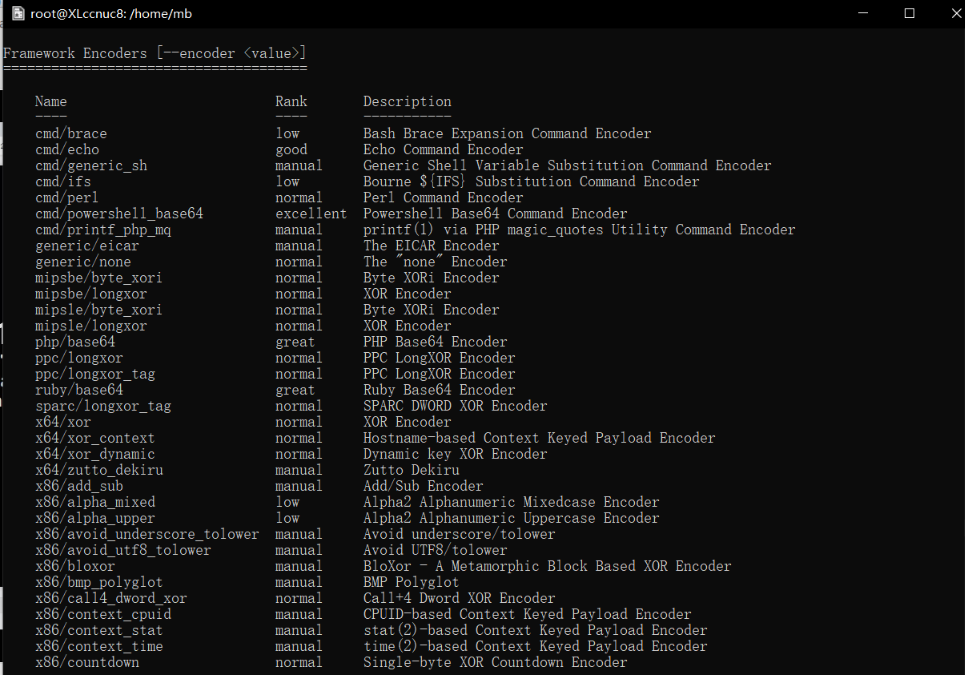Click the 'Rank' column header
965x675 pixels.
[291, 102]
